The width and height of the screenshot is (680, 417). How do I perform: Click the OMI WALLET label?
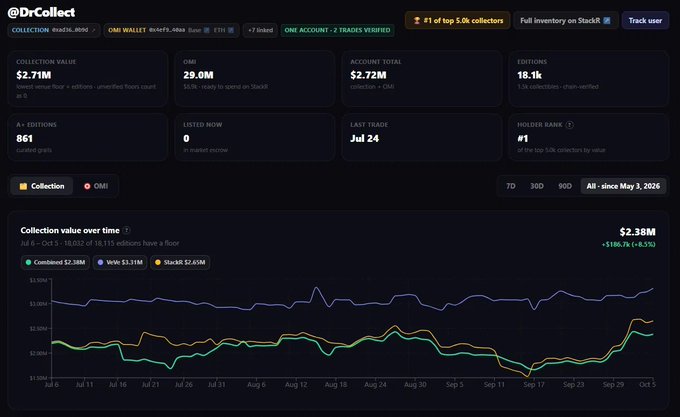(127, 30)
